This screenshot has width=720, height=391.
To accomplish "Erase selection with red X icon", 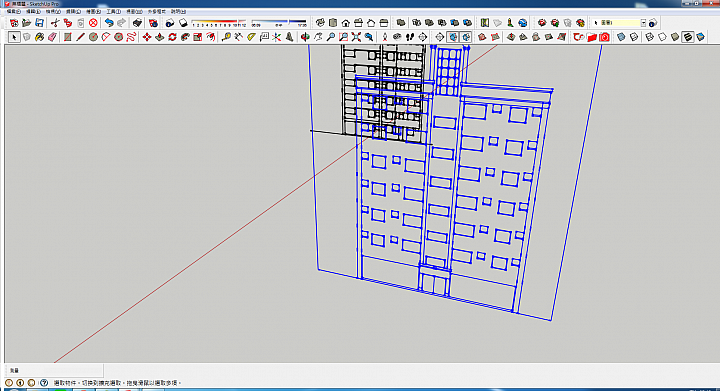I will [93, 23].
